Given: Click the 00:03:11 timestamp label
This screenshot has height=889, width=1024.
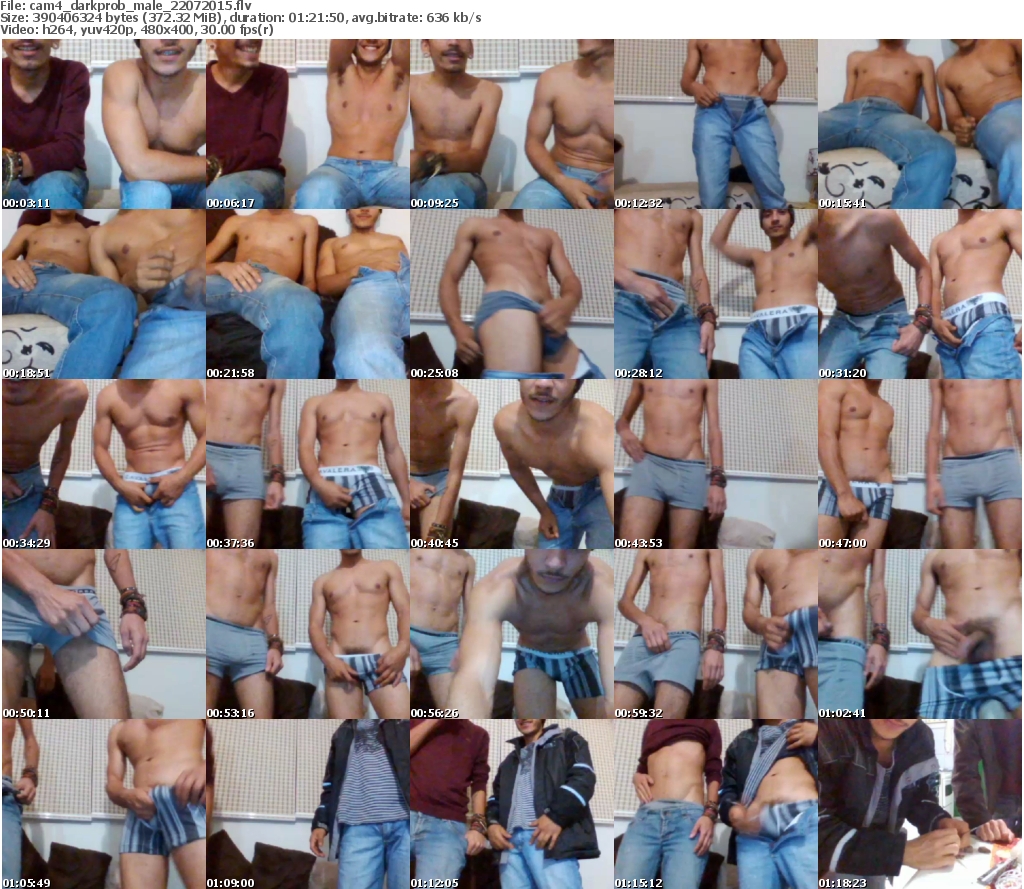Looking at the screenshot, I should 26,203.
